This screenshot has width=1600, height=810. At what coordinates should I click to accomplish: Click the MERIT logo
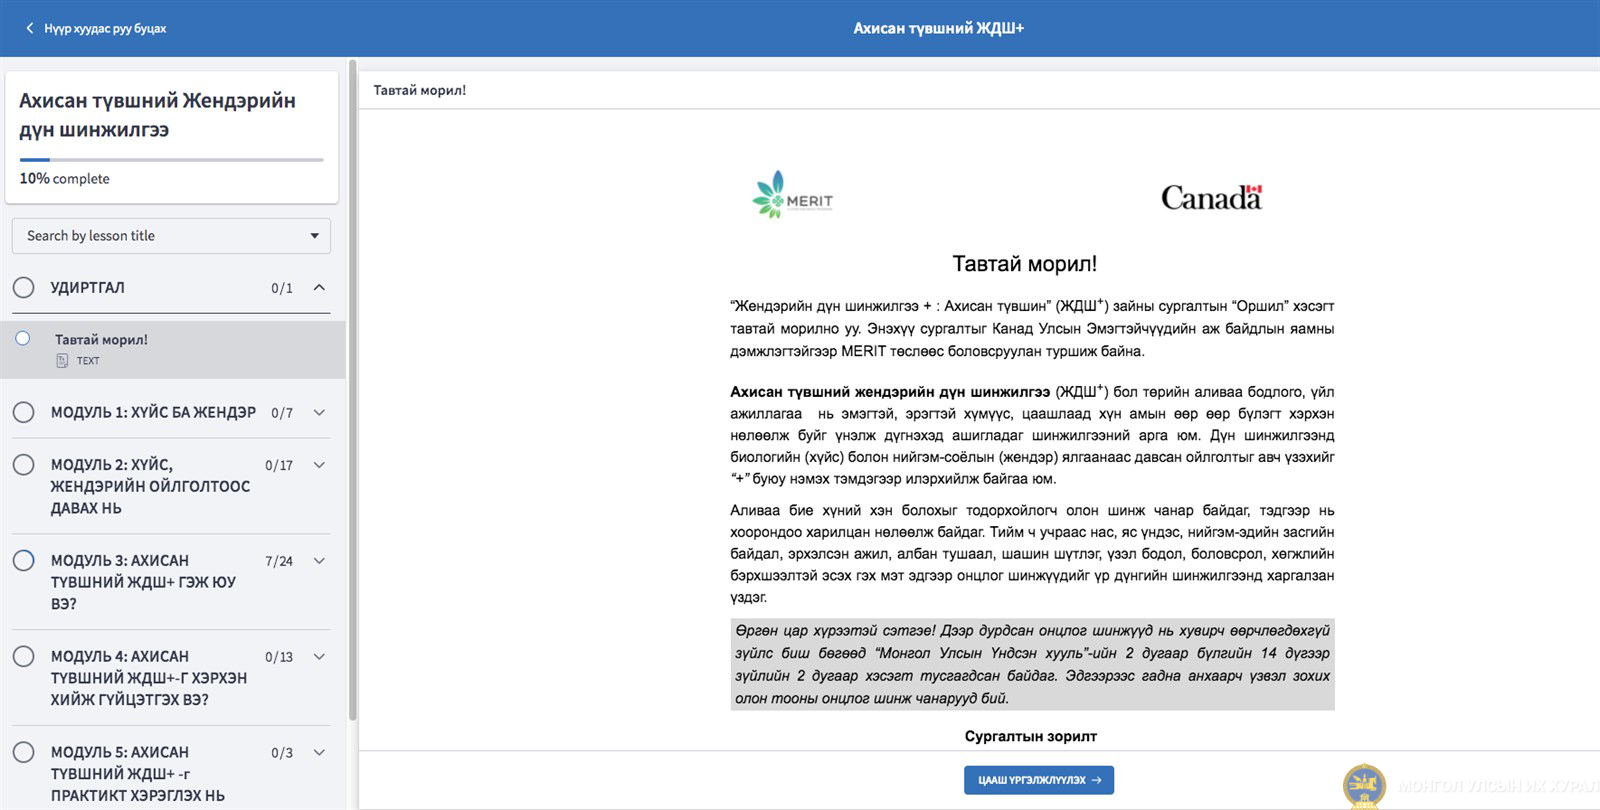point(793,195)
